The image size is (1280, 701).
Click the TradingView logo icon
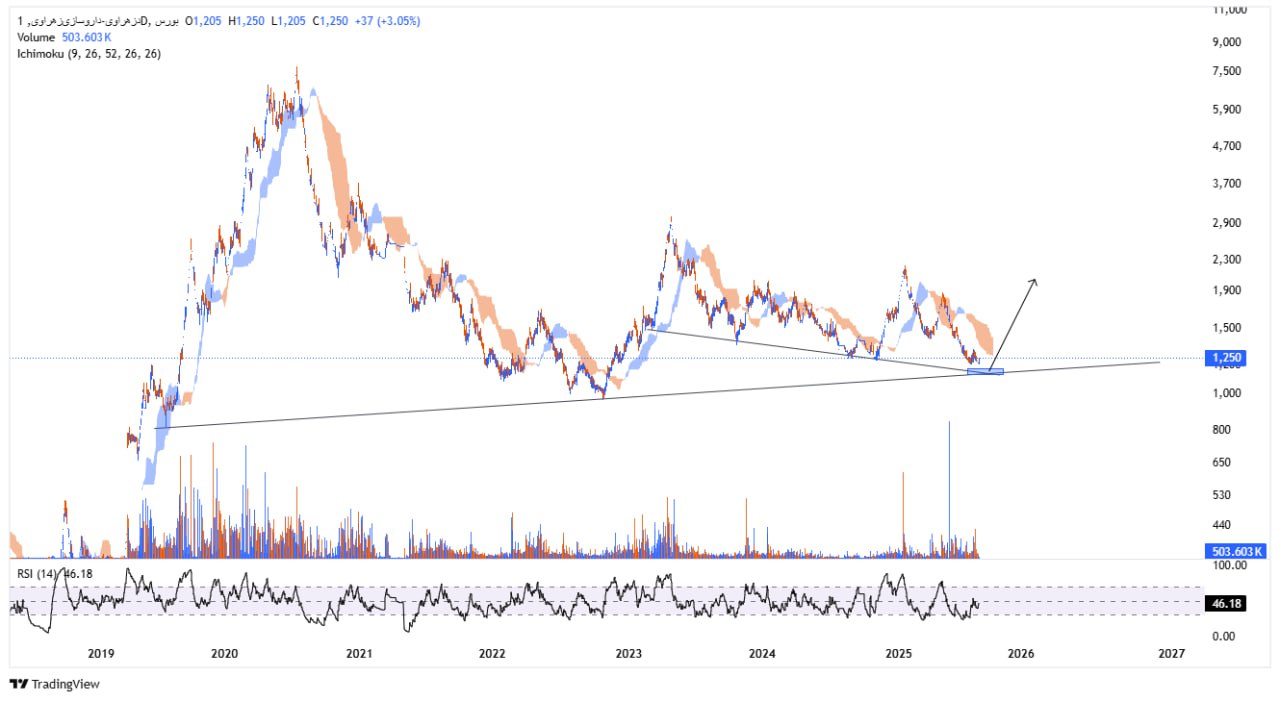point(18,684)
